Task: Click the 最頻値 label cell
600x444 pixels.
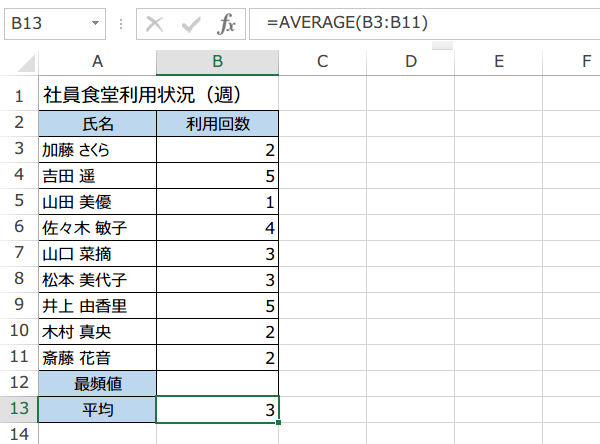Action: click(x=98, y=384)
